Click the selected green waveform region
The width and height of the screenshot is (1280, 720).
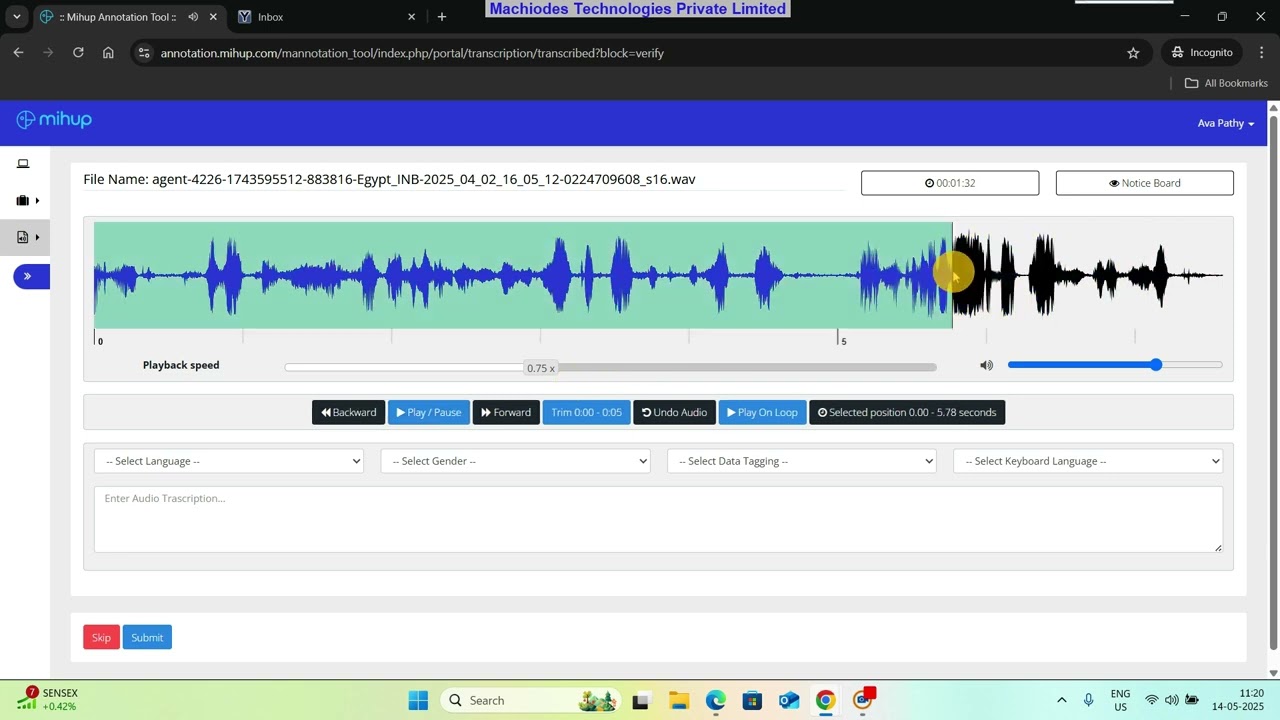click(523, 275)
